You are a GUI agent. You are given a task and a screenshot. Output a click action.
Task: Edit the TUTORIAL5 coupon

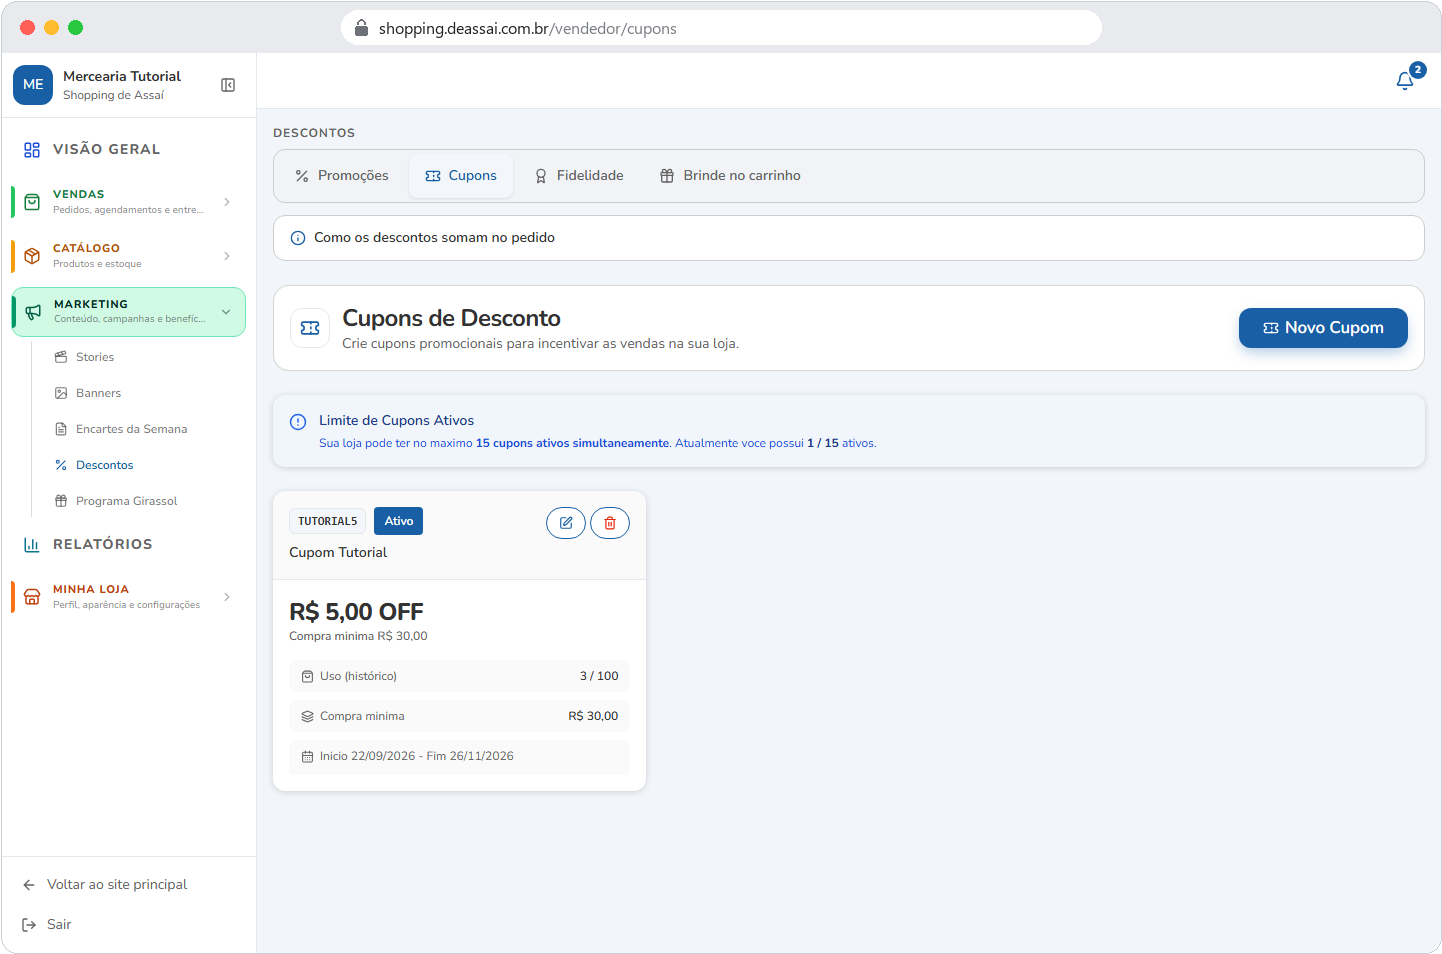[x=566, y=523]
